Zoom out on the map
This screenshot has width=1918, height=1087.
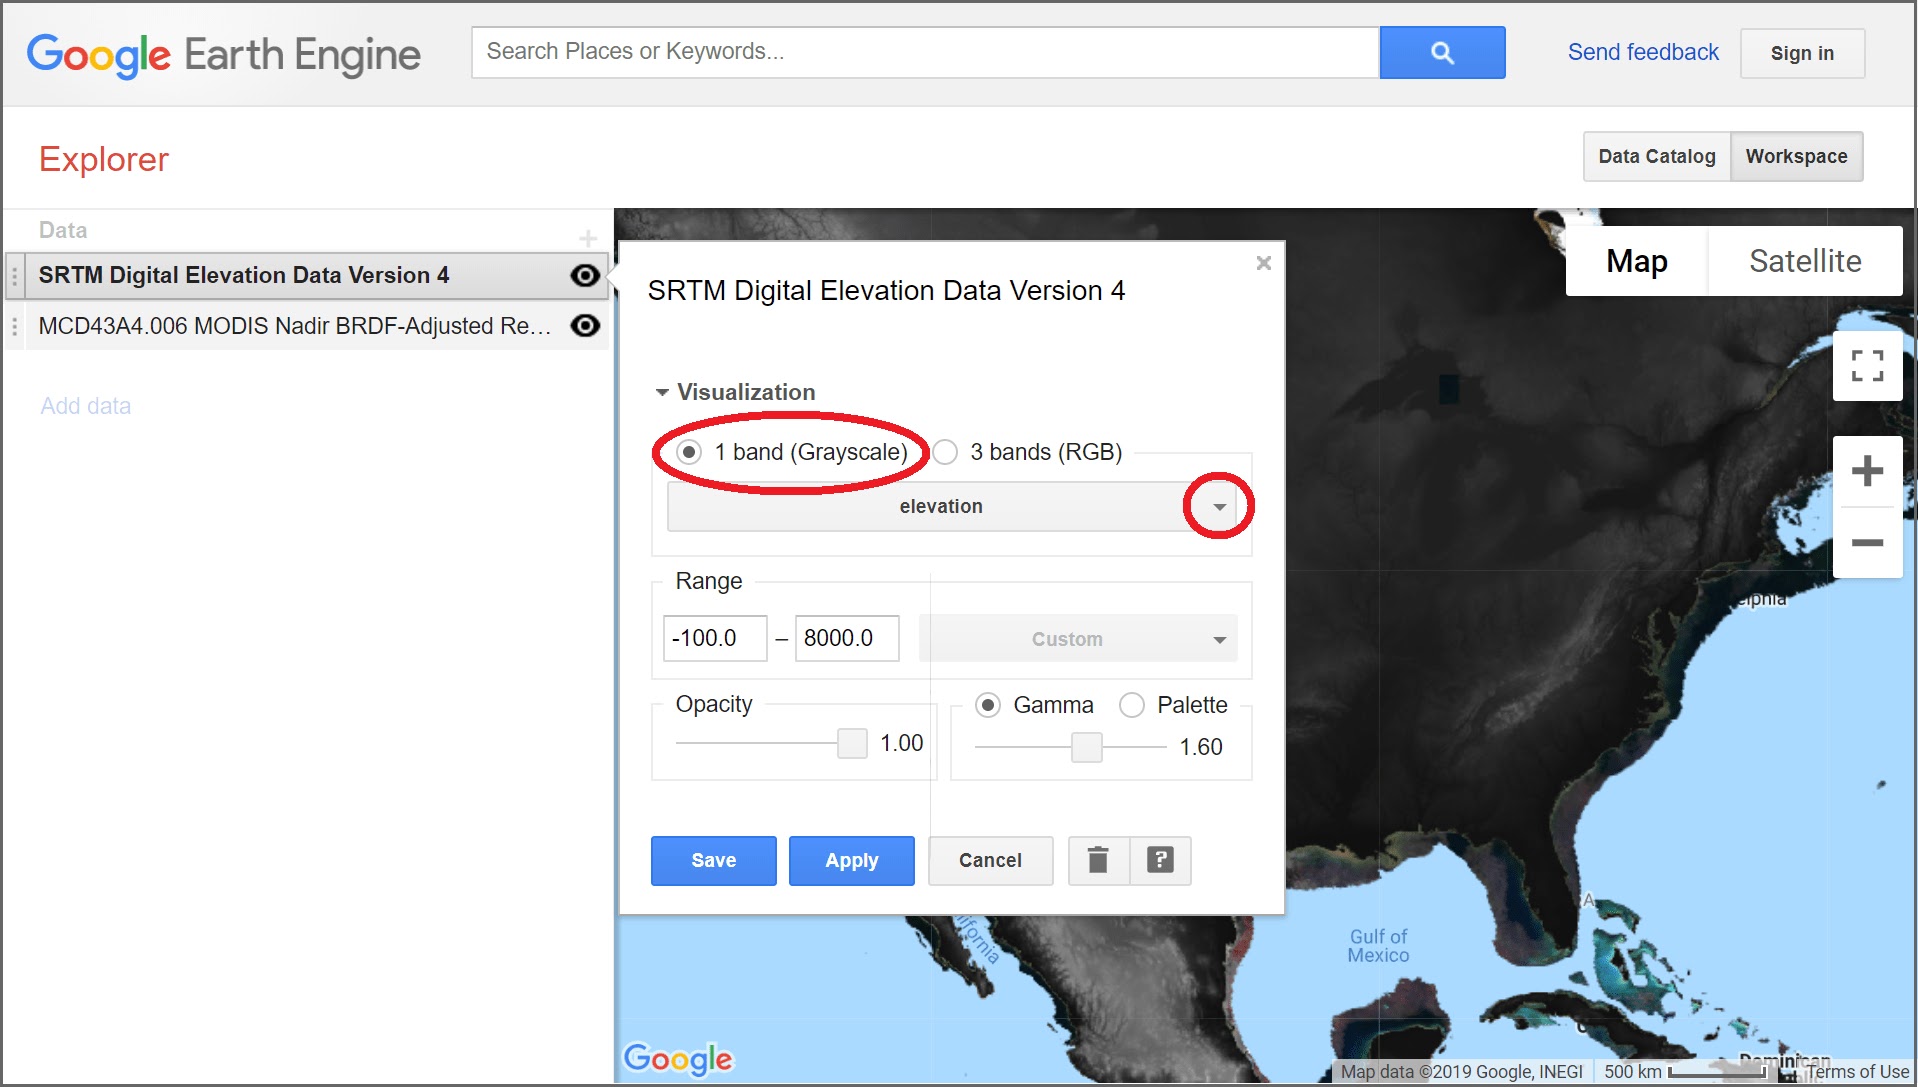point(1867,543)
